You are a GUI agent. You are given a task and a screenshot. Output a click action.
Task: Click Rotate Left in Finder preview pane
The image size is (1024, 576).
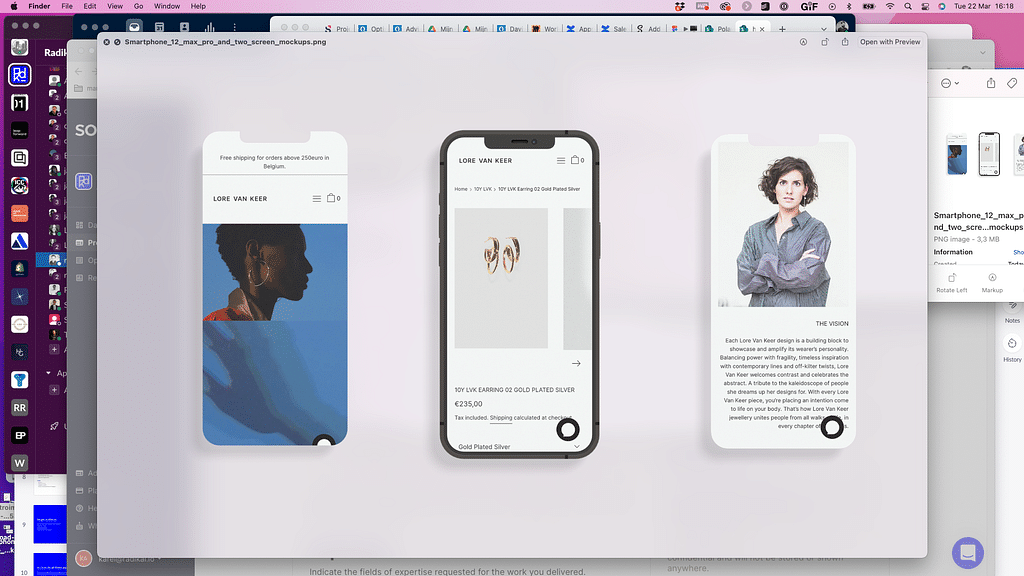tap(951, 283)
